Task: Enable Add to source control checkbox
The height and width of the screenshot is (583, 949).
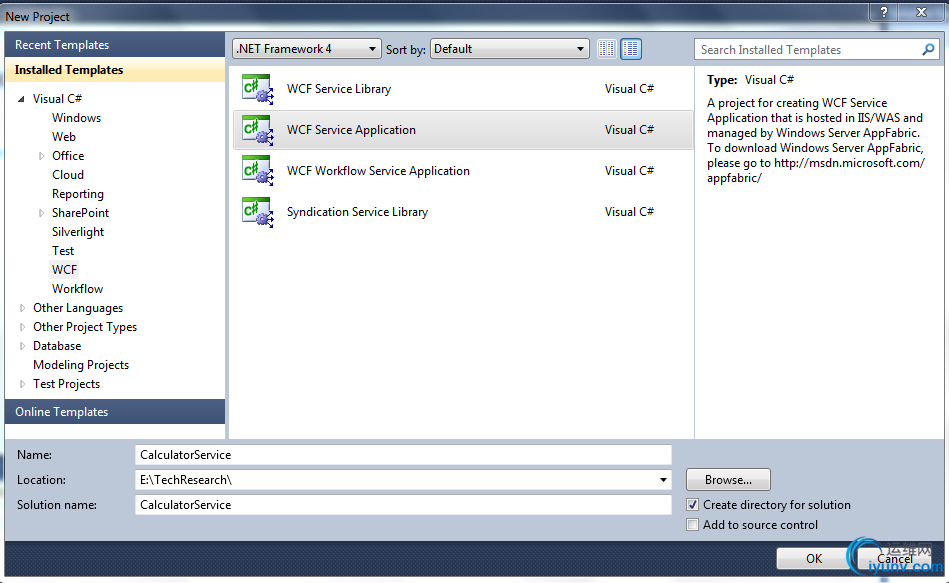Action: 692,525
